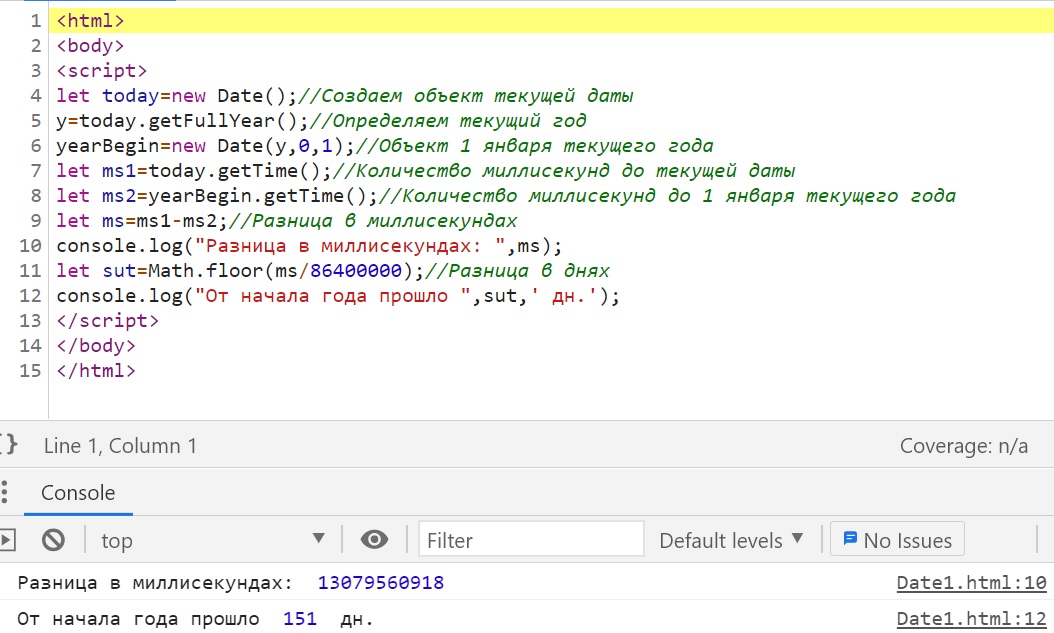This screenshot has height=633, width=1054.
Task: Click the Line 1, Column 1 position indicator
Action: tap(120, 446)
